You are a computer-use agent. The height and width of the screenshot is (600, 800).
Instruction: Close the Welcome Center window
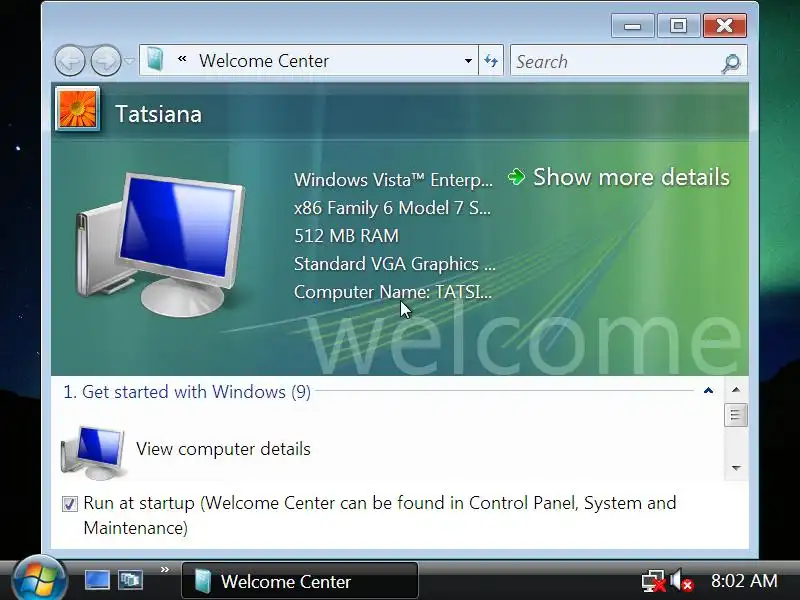[x=724, y=26]
